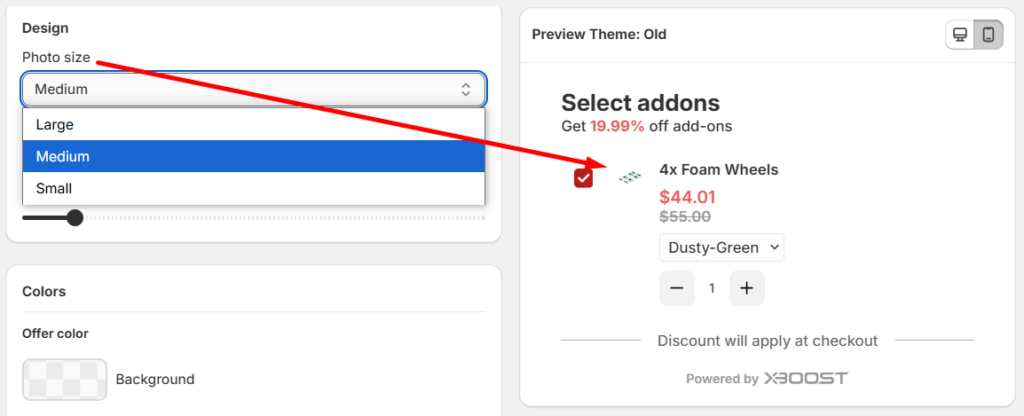Click the Foam Wheels product thumbnail
1024x416 pixels.
click(629, 177)
